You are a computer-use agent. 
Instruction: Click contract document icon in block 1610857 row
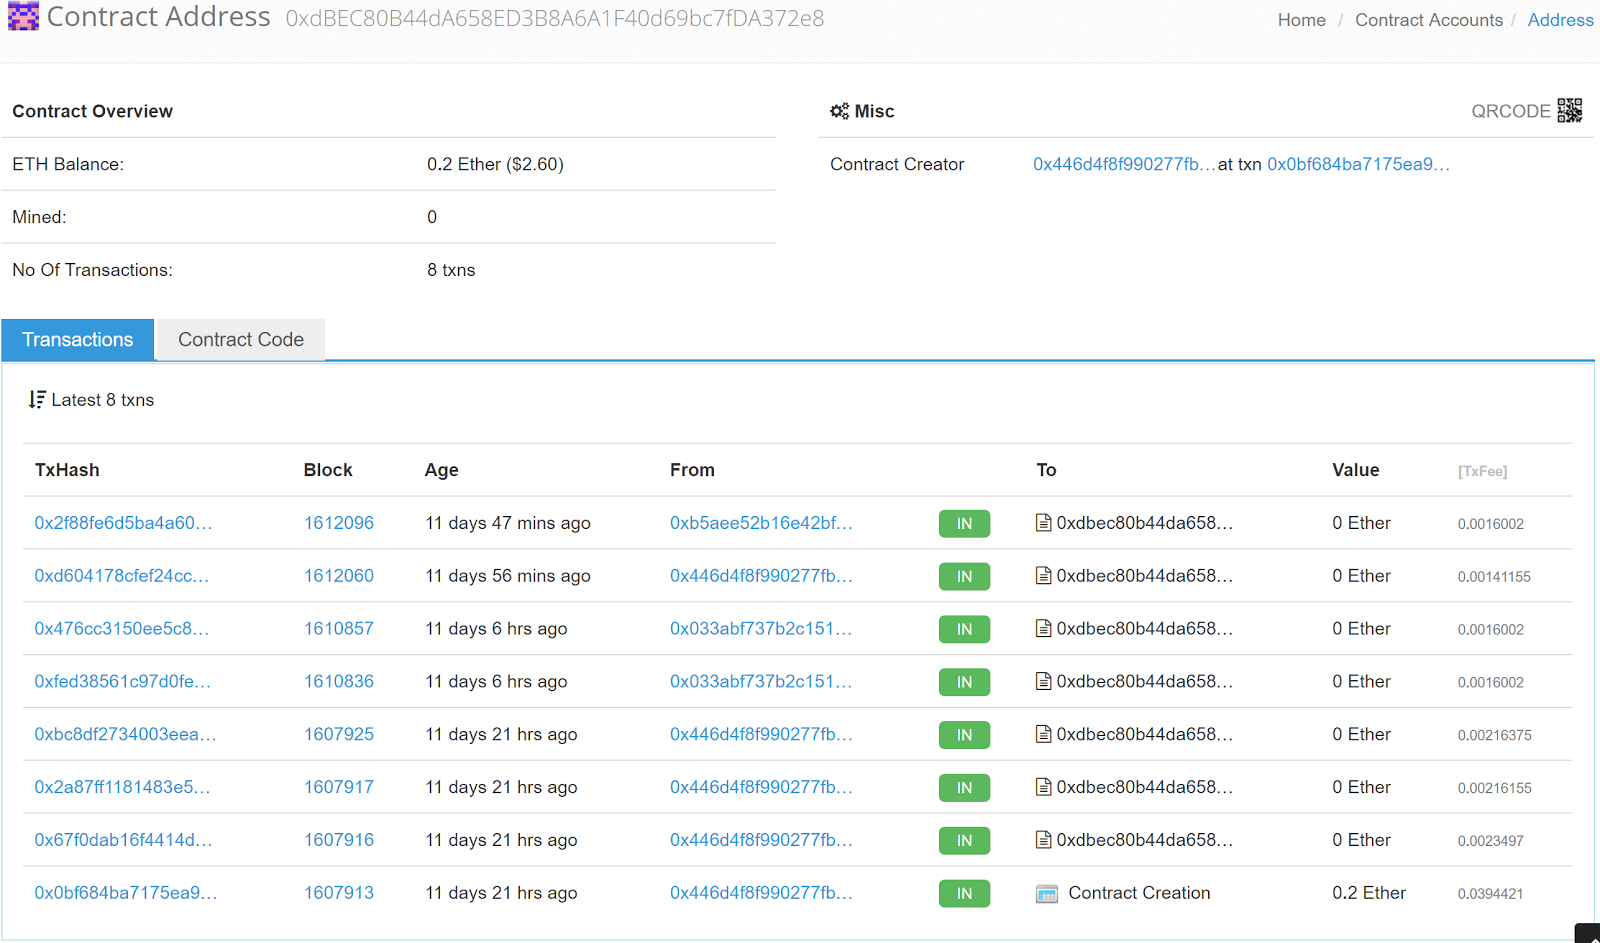coord(1043,629)
